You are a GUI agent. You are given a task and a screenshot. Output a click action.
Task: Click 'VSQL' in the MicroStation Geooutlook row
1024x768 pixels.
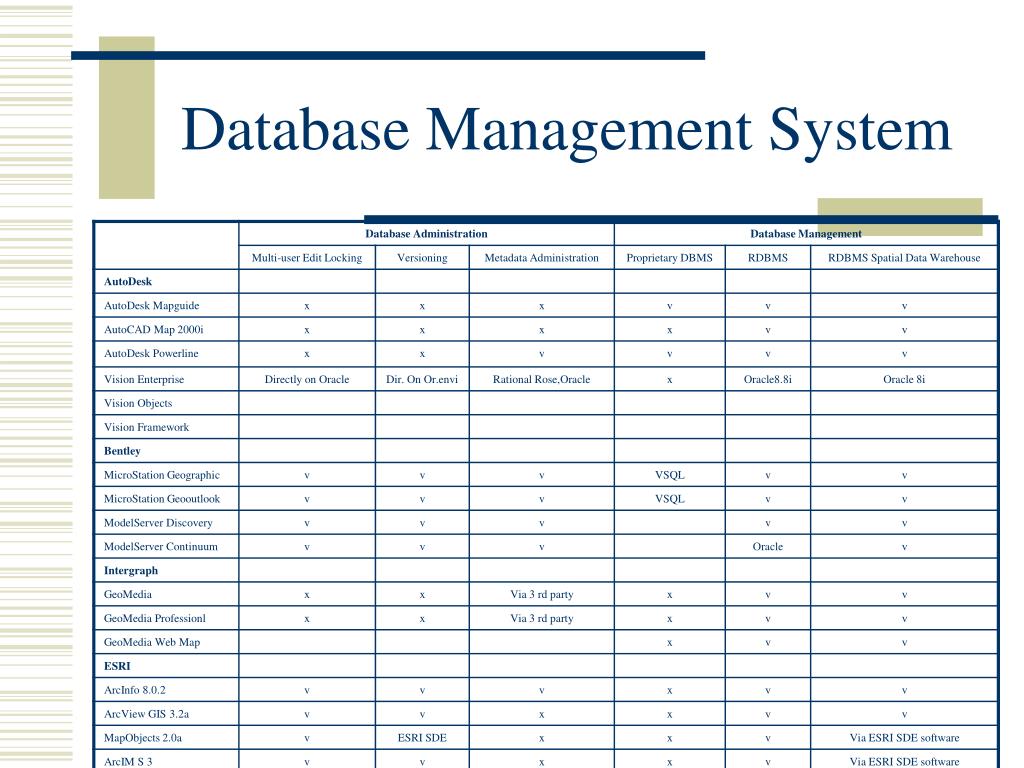coord(669,499)
